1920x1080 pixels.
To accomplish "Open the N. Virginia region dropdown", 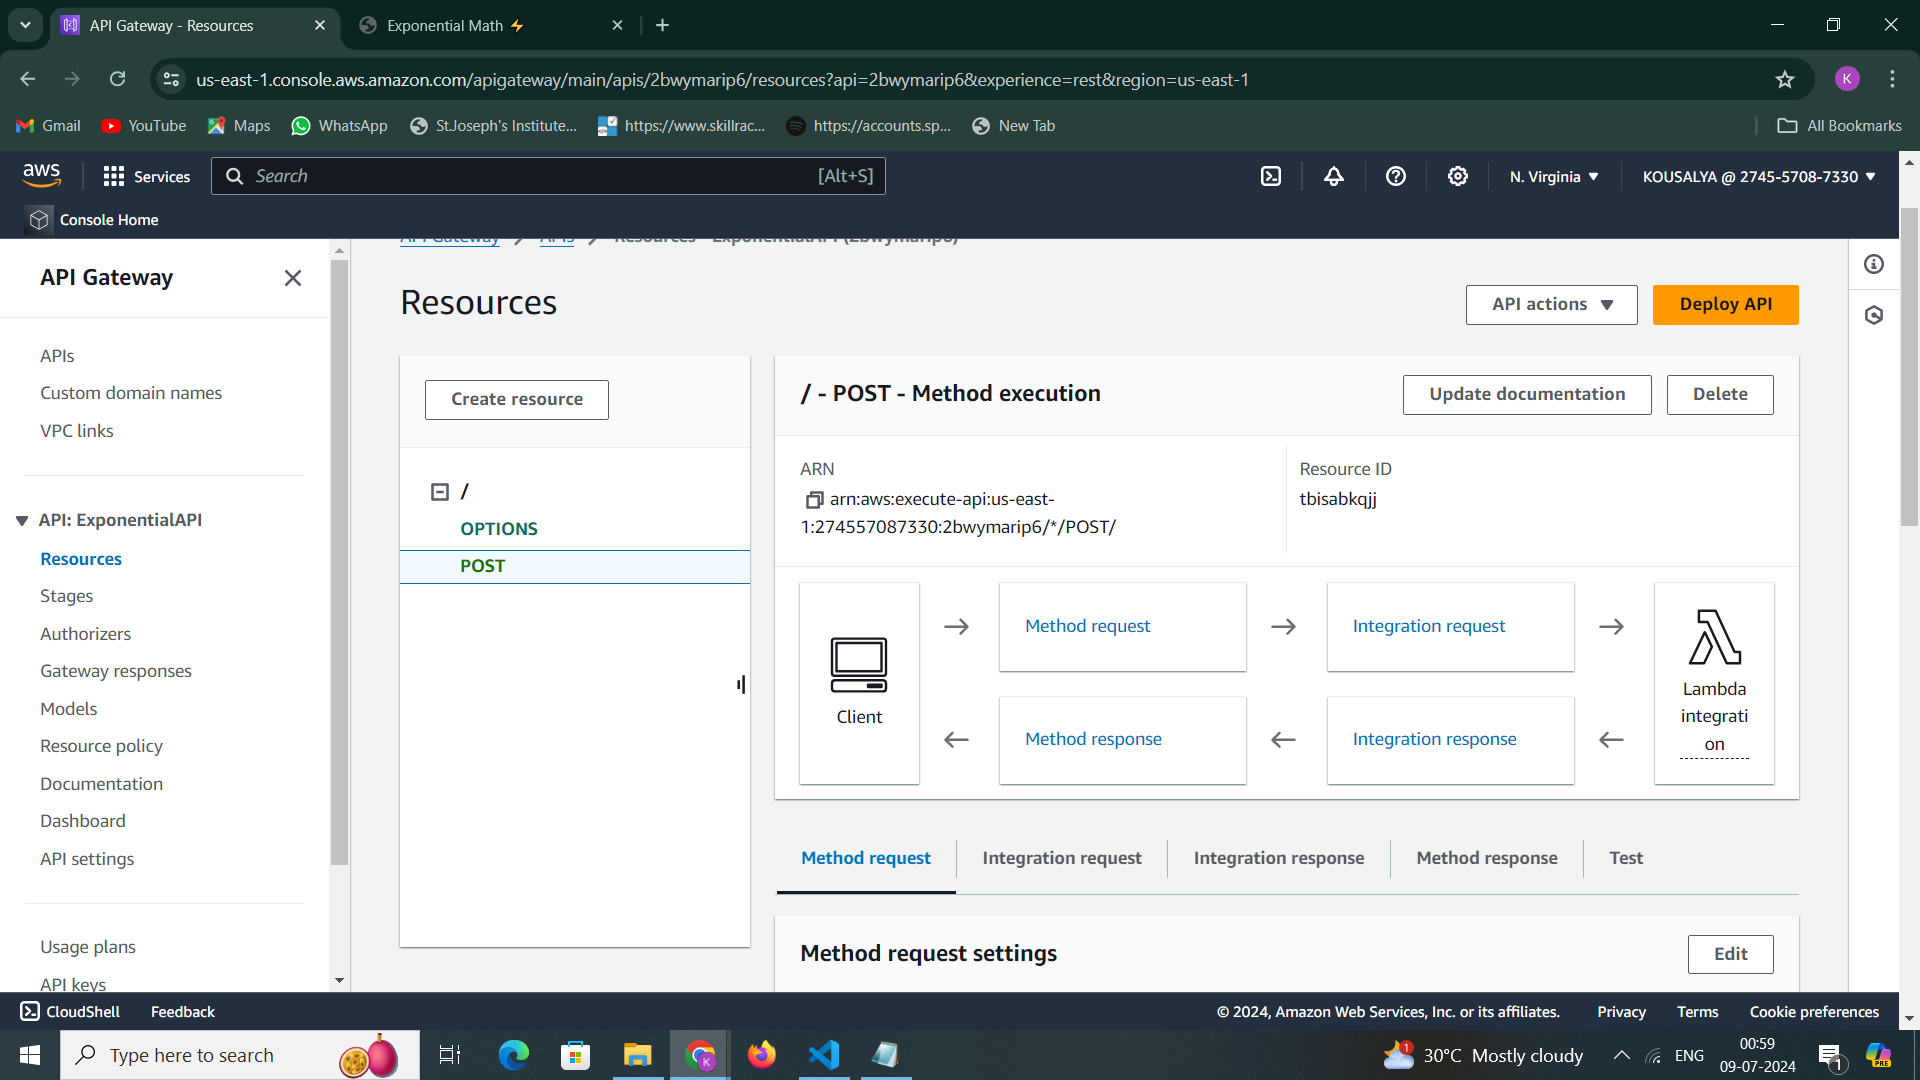I will [x=1554, y=177].
